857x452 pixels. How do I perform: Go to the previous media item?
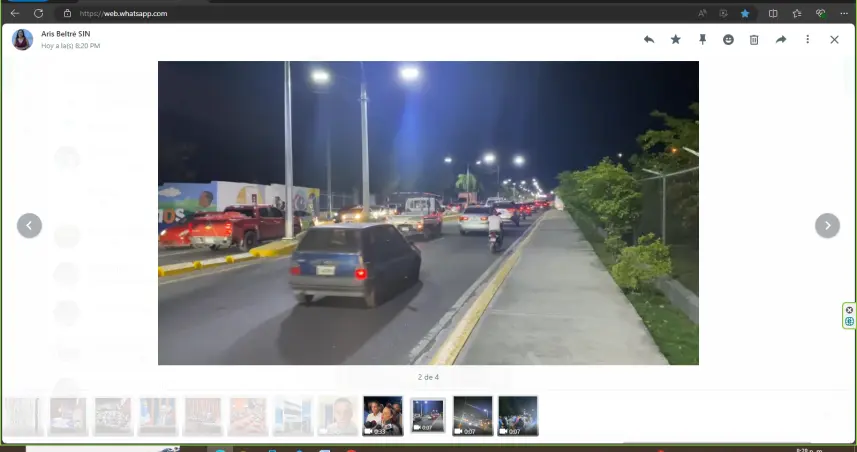click(29, 226)
